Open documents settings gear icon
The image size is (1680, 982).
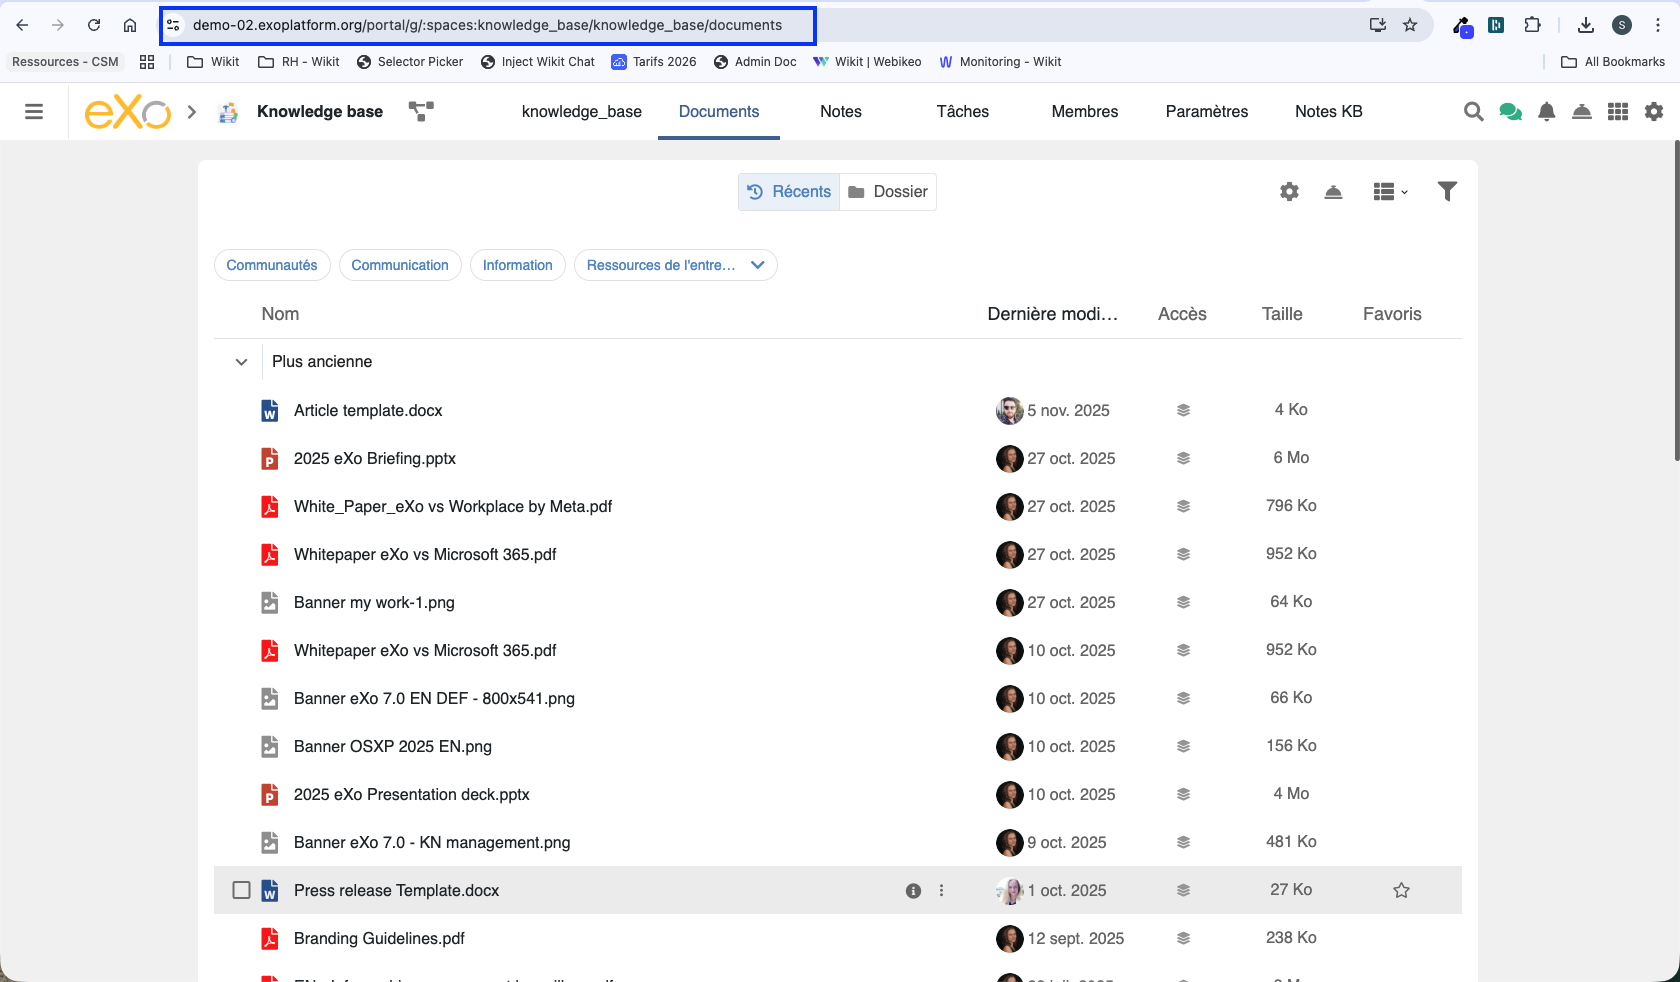point(1289,192)
